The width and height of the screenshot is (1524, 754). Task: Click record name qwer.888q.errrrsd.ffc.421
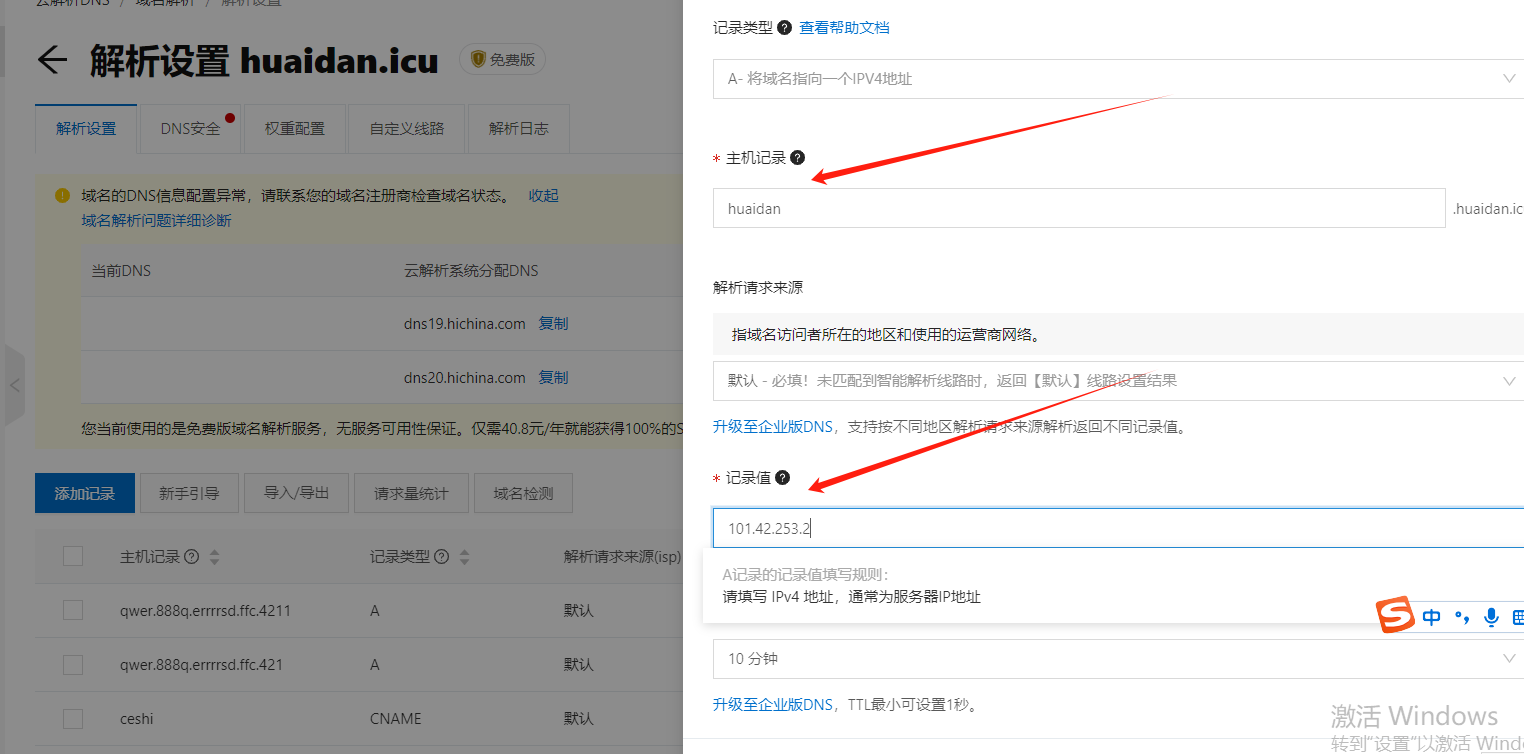pyautogui.click(x=201, y=664)
